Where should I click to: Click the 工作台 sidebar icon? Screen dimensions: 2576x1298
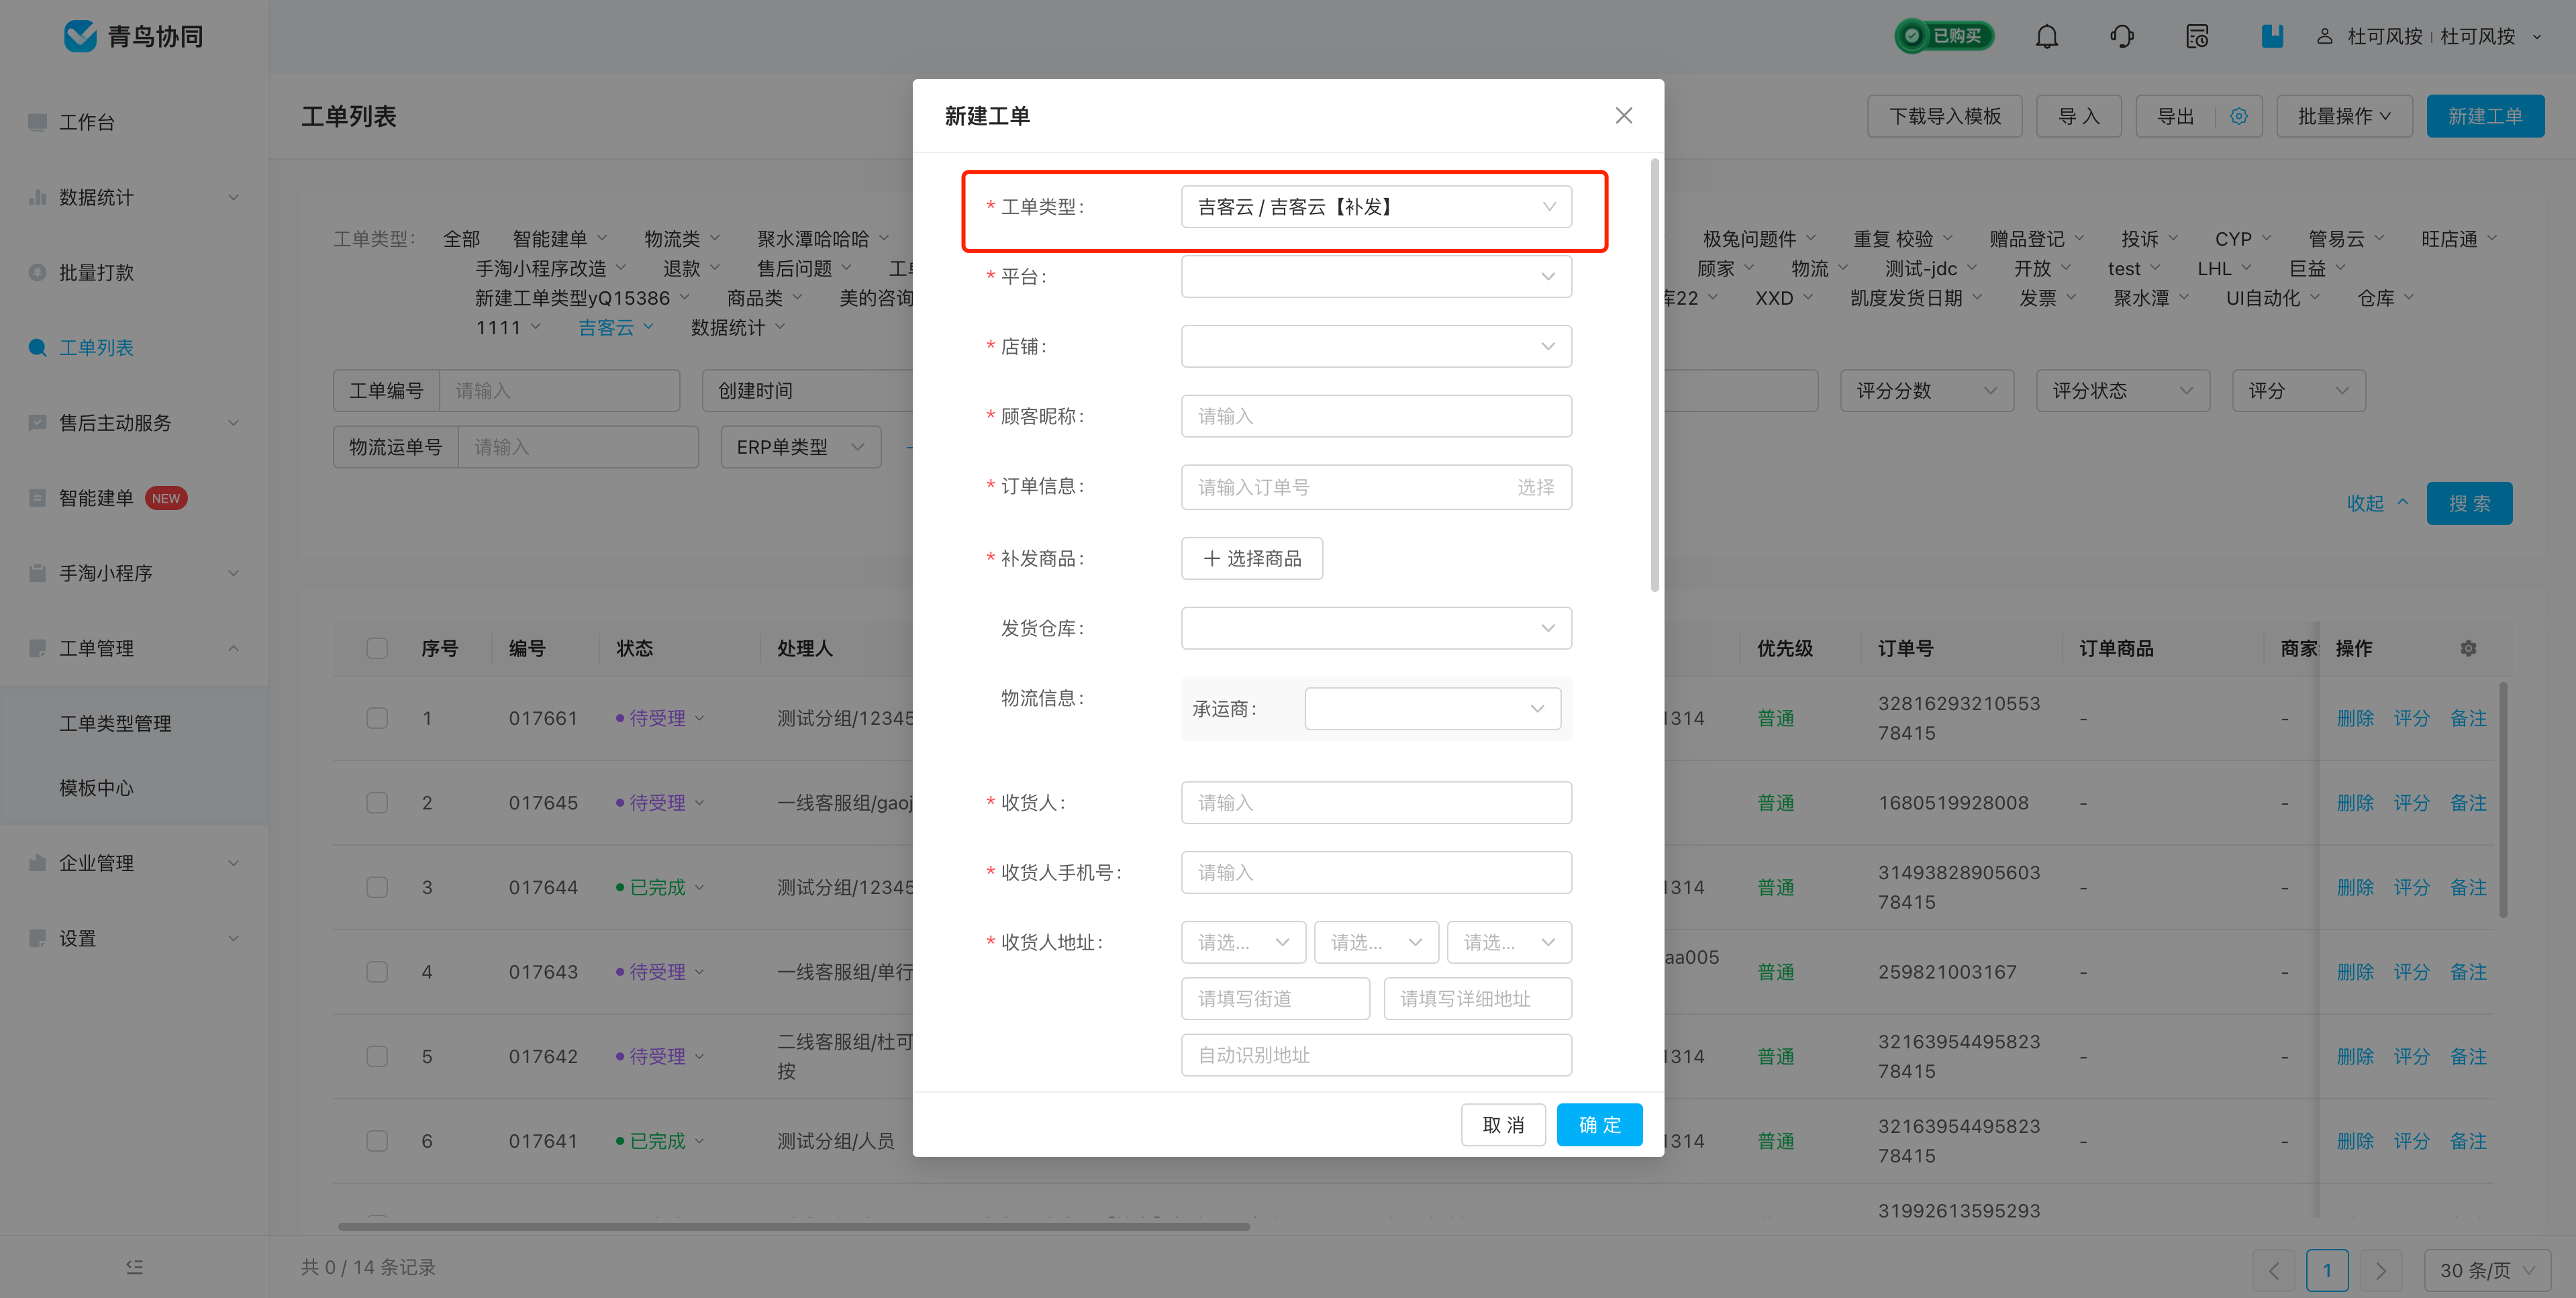37,122
